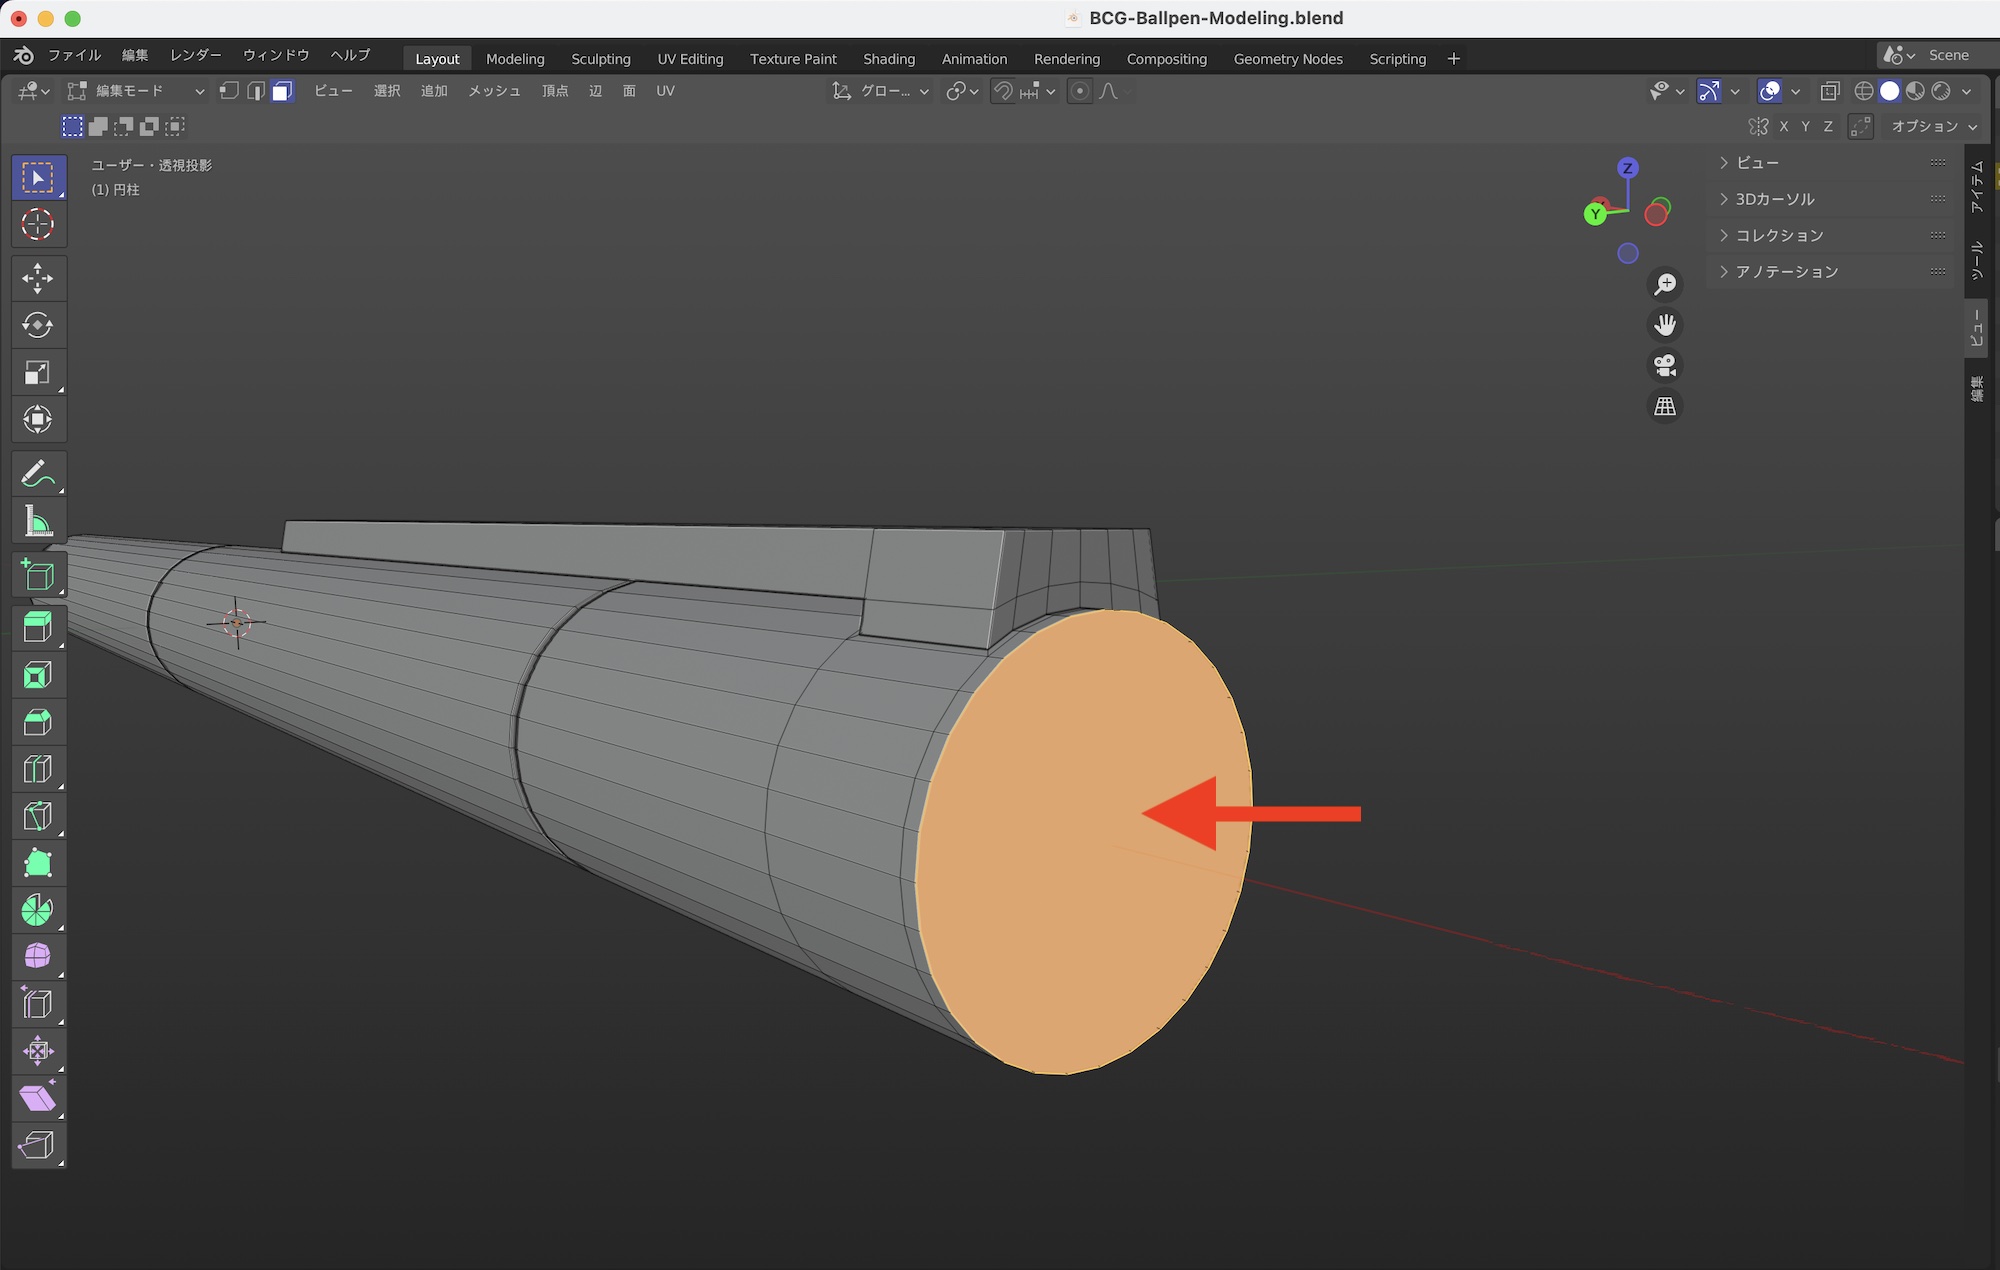The image size is (2000, 1270).
Task: Activate the Measure tool
Action: (x=38, y=521)
